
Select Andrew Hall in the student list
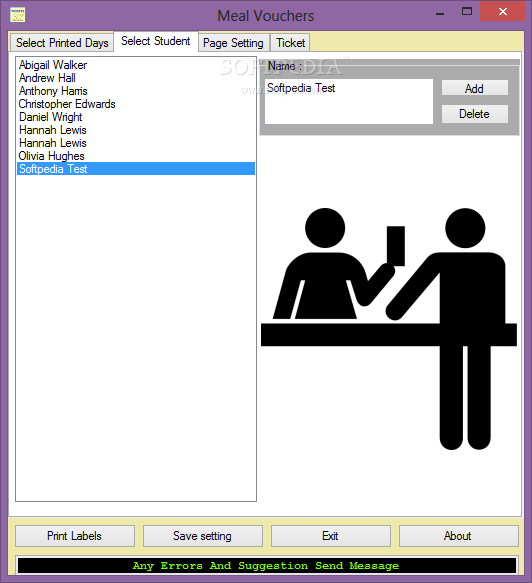(136, 78)
